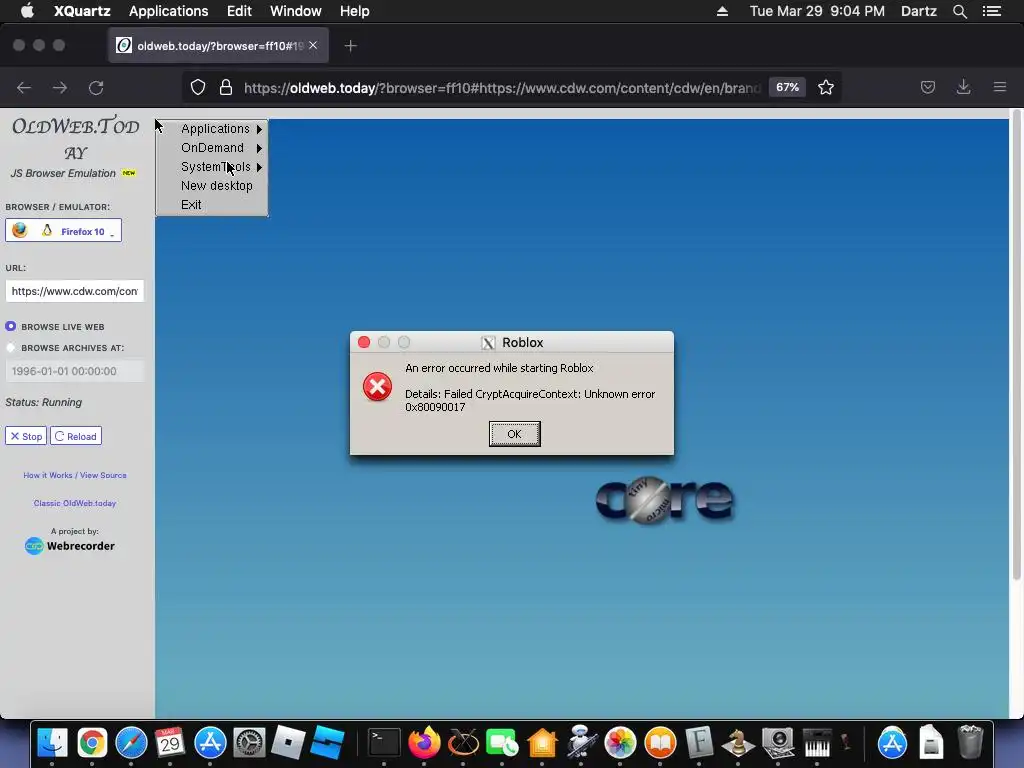Open Trash in the dock
1024x768 pixels.
click(x=970, y=743)
